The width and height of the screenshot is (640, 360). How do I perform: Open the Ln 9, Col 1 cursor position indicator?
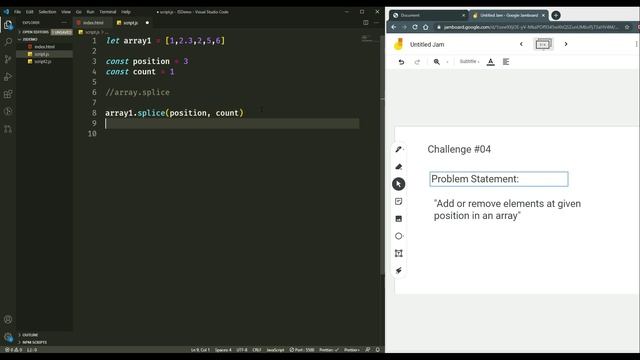(x=200, y=350)
